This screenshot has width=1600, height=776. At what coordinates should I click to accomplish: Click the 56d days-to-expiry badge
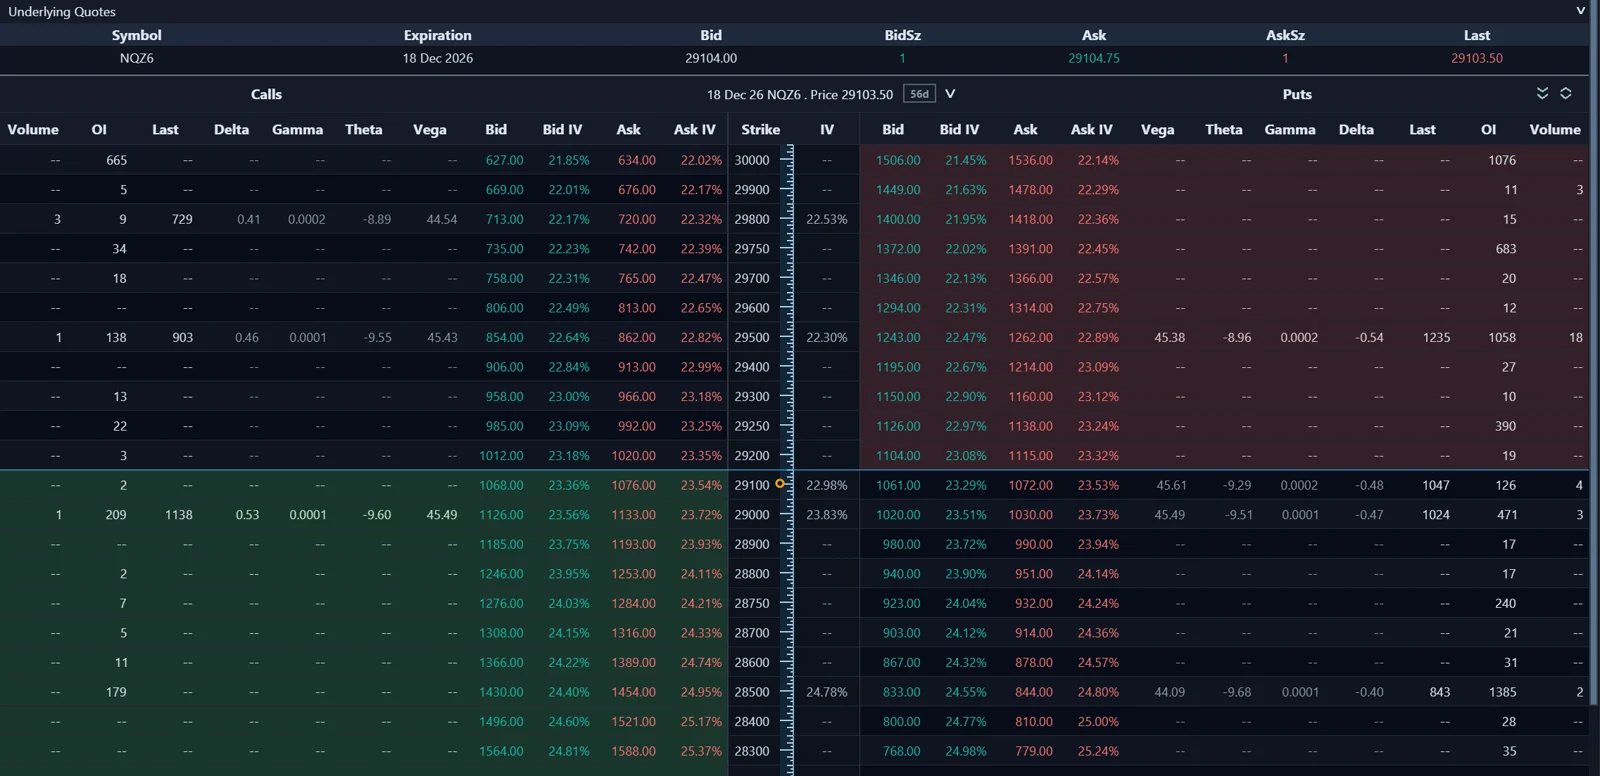coord(919,94)
